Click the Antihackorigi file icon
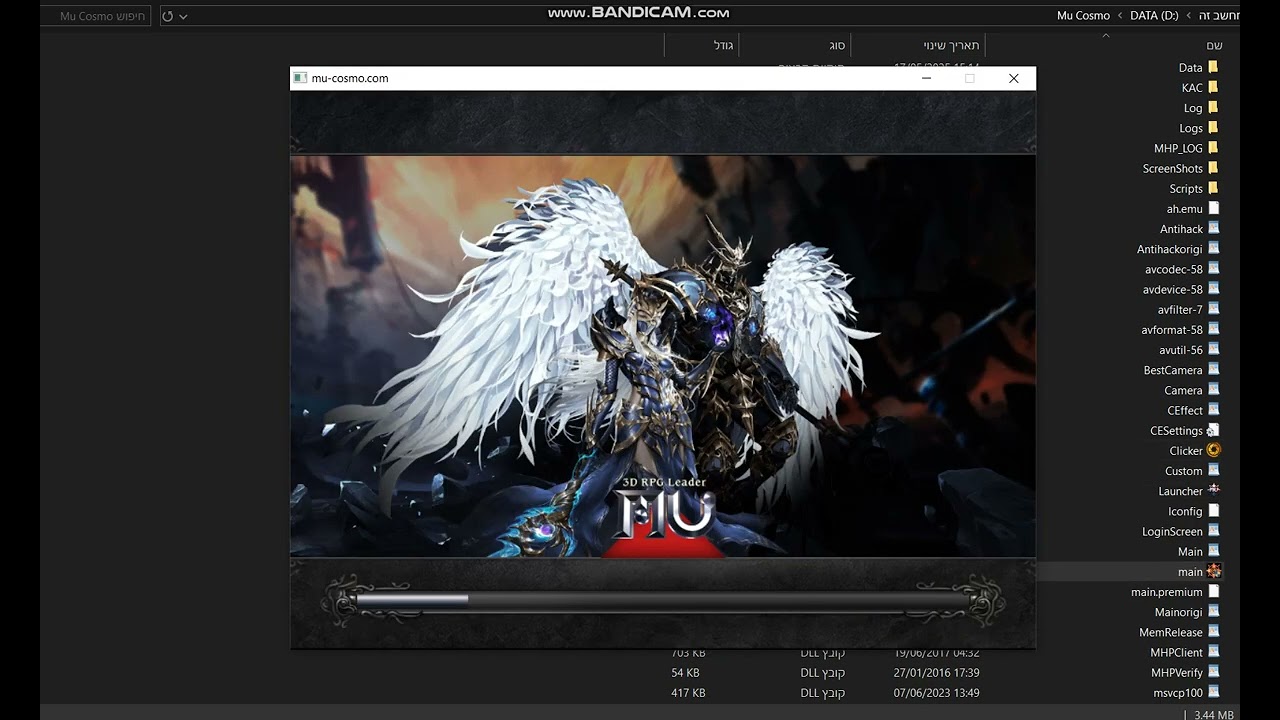 pyautogui.click(x=1214, y=248)
